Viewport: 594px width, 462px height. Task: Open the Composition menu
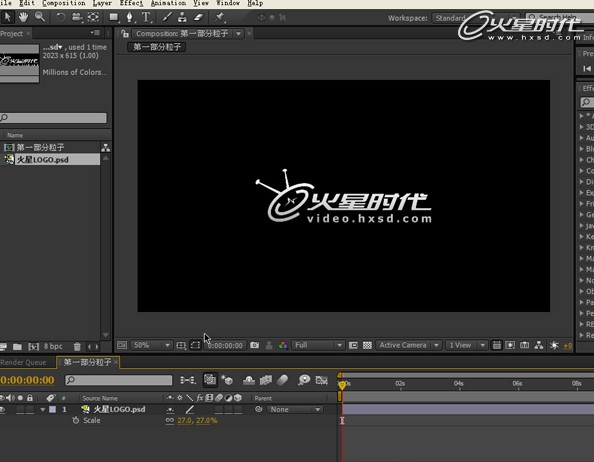pos(64,3)
